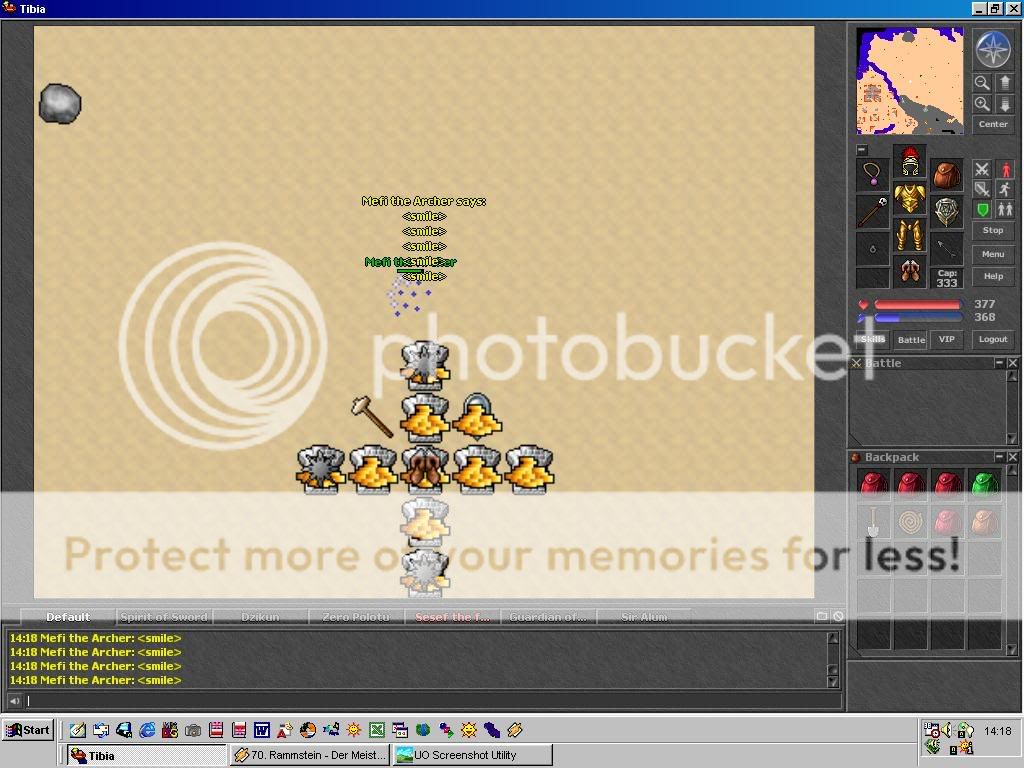Click the compass rose on the minimap
The width and height of the screenshot is (1024, 768).
tap(993, 49)
